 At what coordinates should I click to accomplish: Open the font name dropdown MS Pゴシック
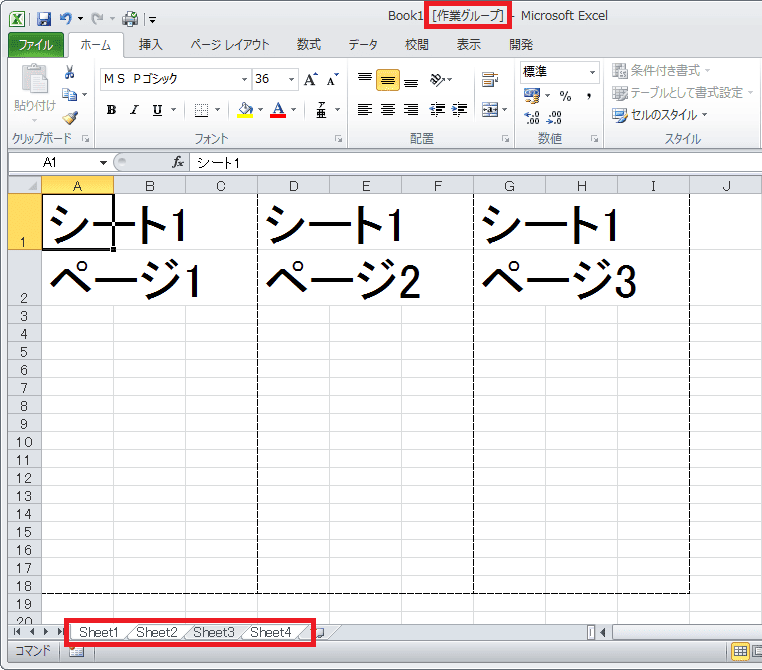pos(244,79)
